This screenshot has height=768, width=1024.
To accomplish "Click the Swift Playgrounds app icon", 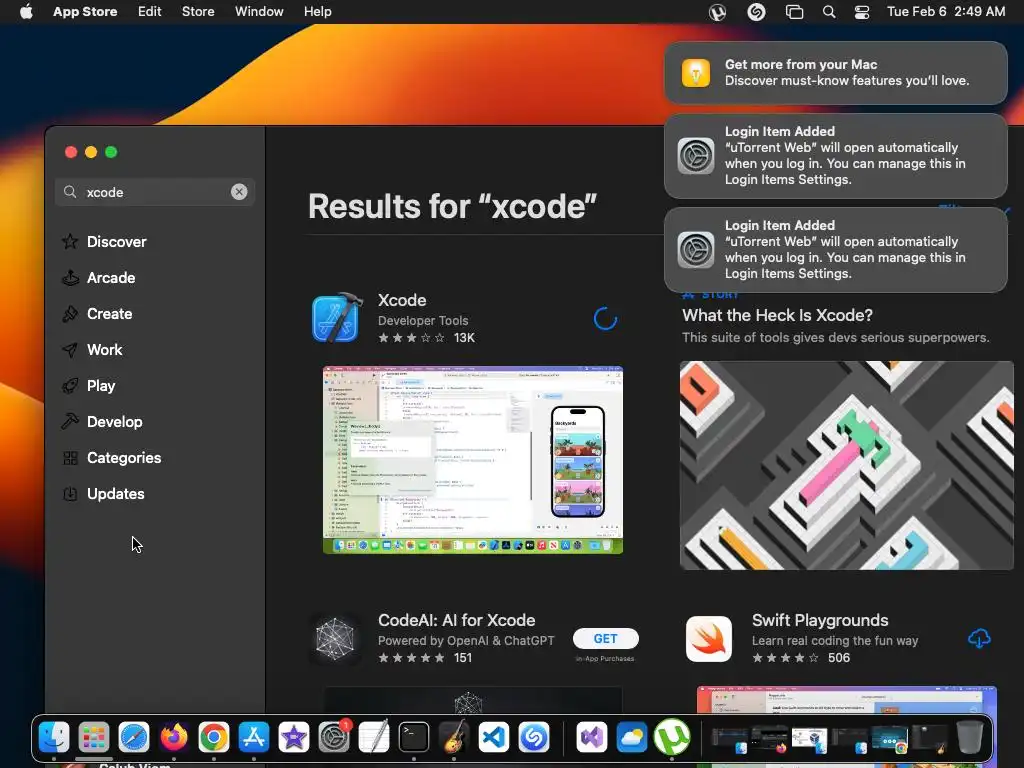I will click(x=709, y=639).
